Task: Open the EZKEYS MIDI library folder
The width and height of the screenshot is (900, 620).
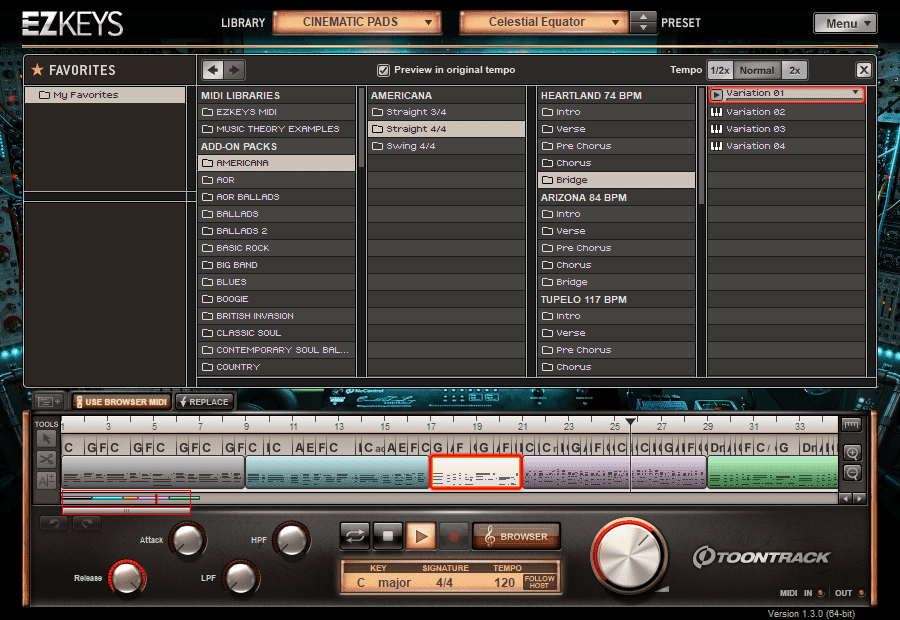Action: [x=277, y=112]
